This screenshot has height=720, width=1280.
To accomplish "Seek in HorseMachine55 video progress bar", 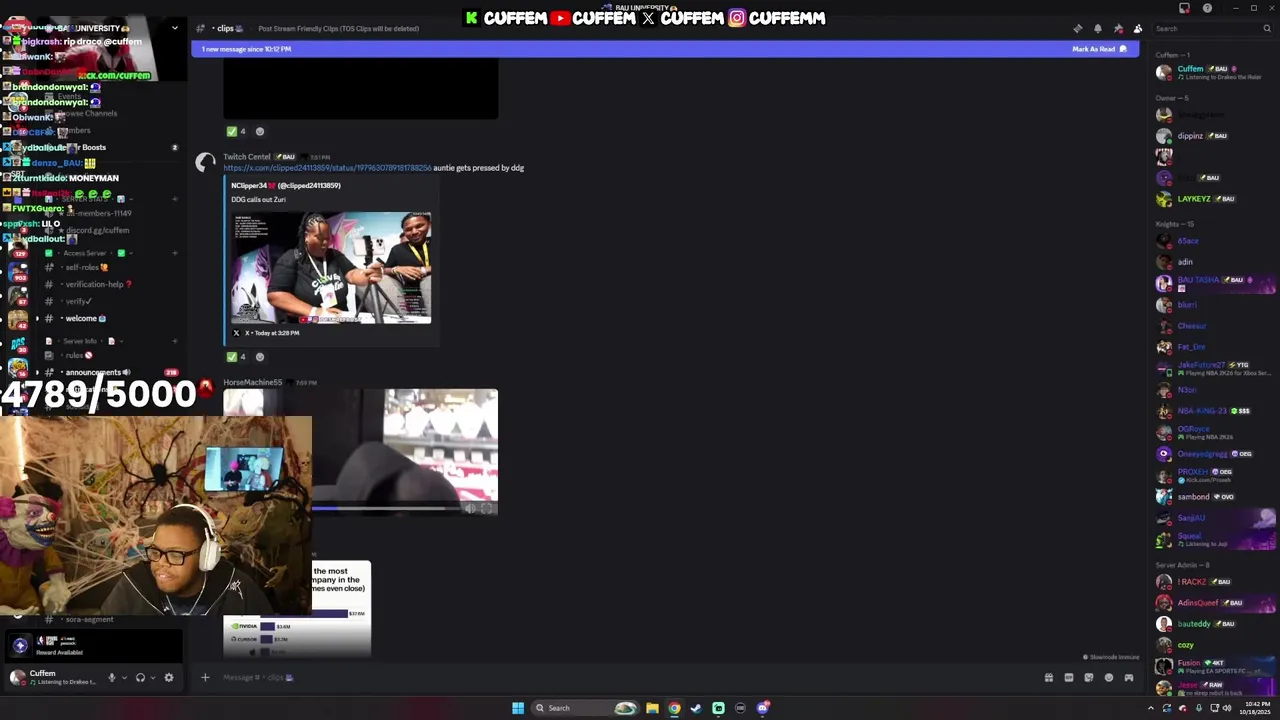I will tap(385, 508).
